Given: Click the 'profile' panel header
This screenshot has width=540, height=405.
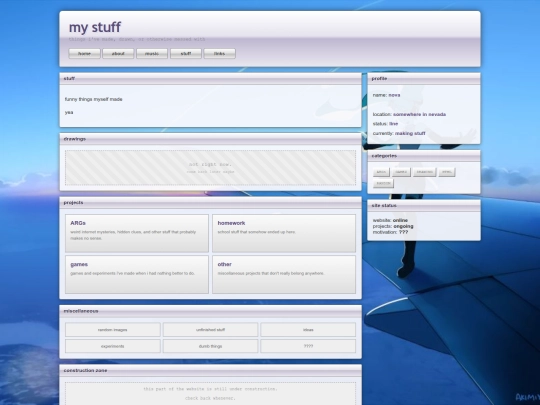Looking at the screenshot, I should point(424,79).
